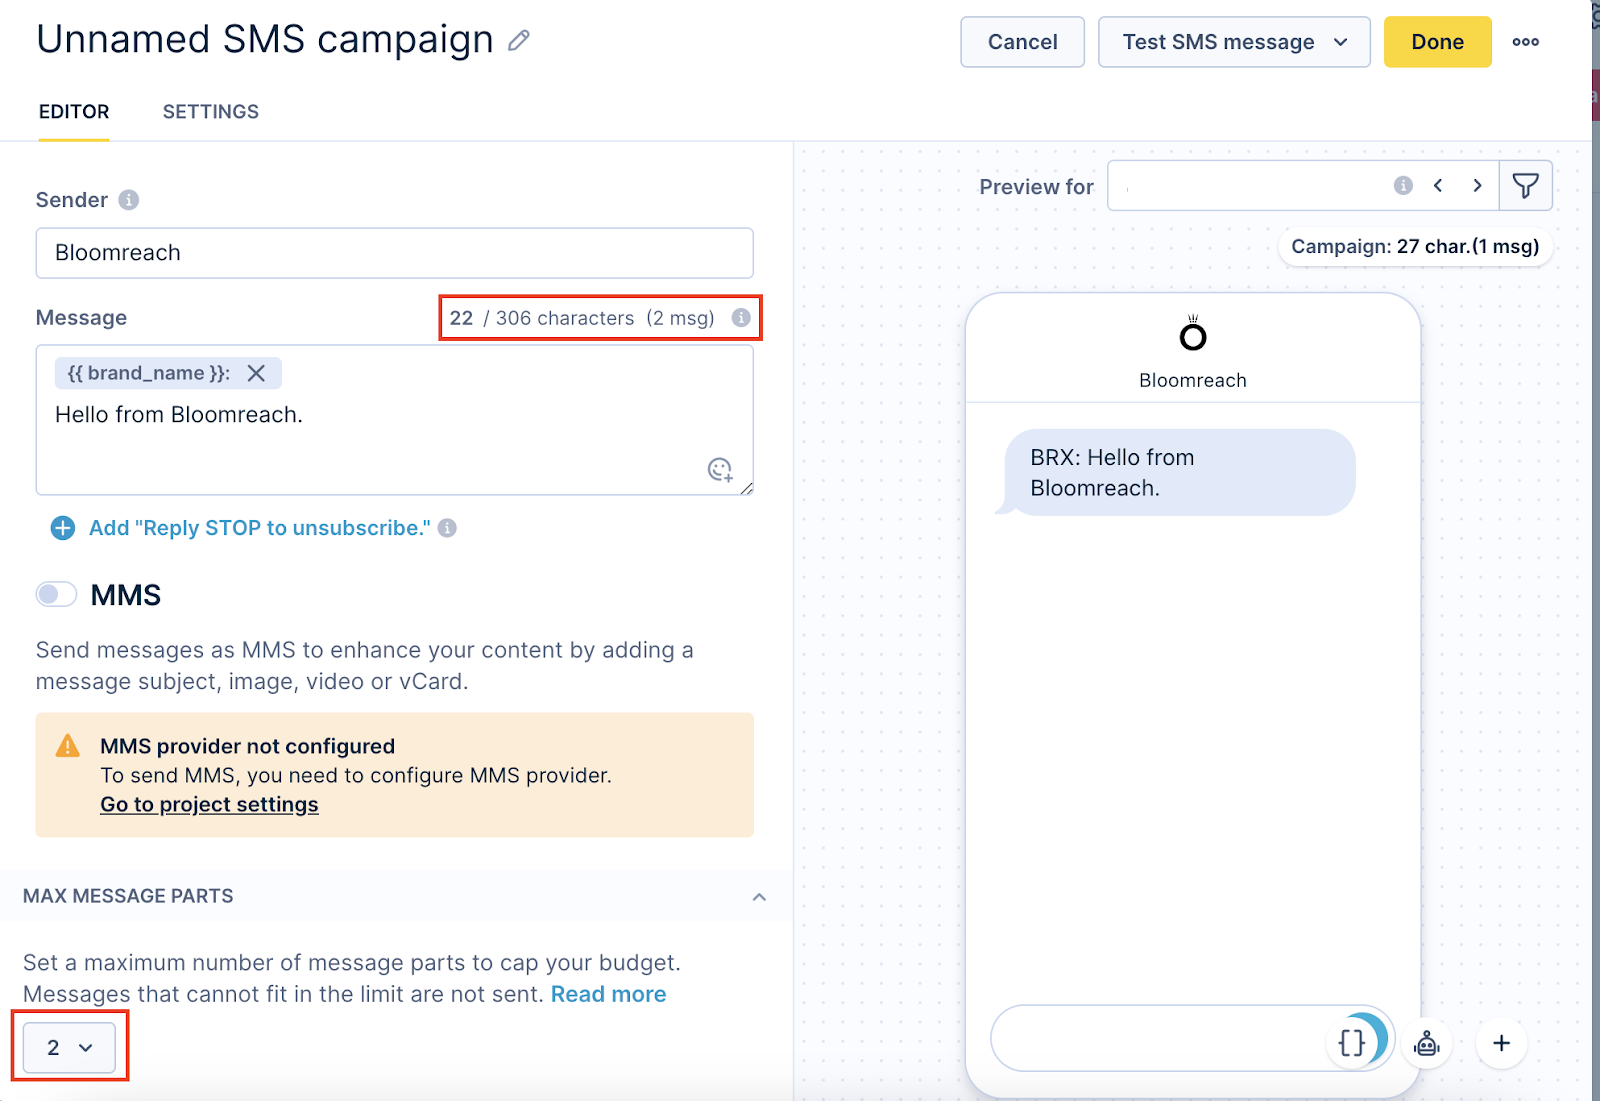Screen dimensions: 1600x1101
Task: Go to next preview customer arrow
Action: [1478, 185]
